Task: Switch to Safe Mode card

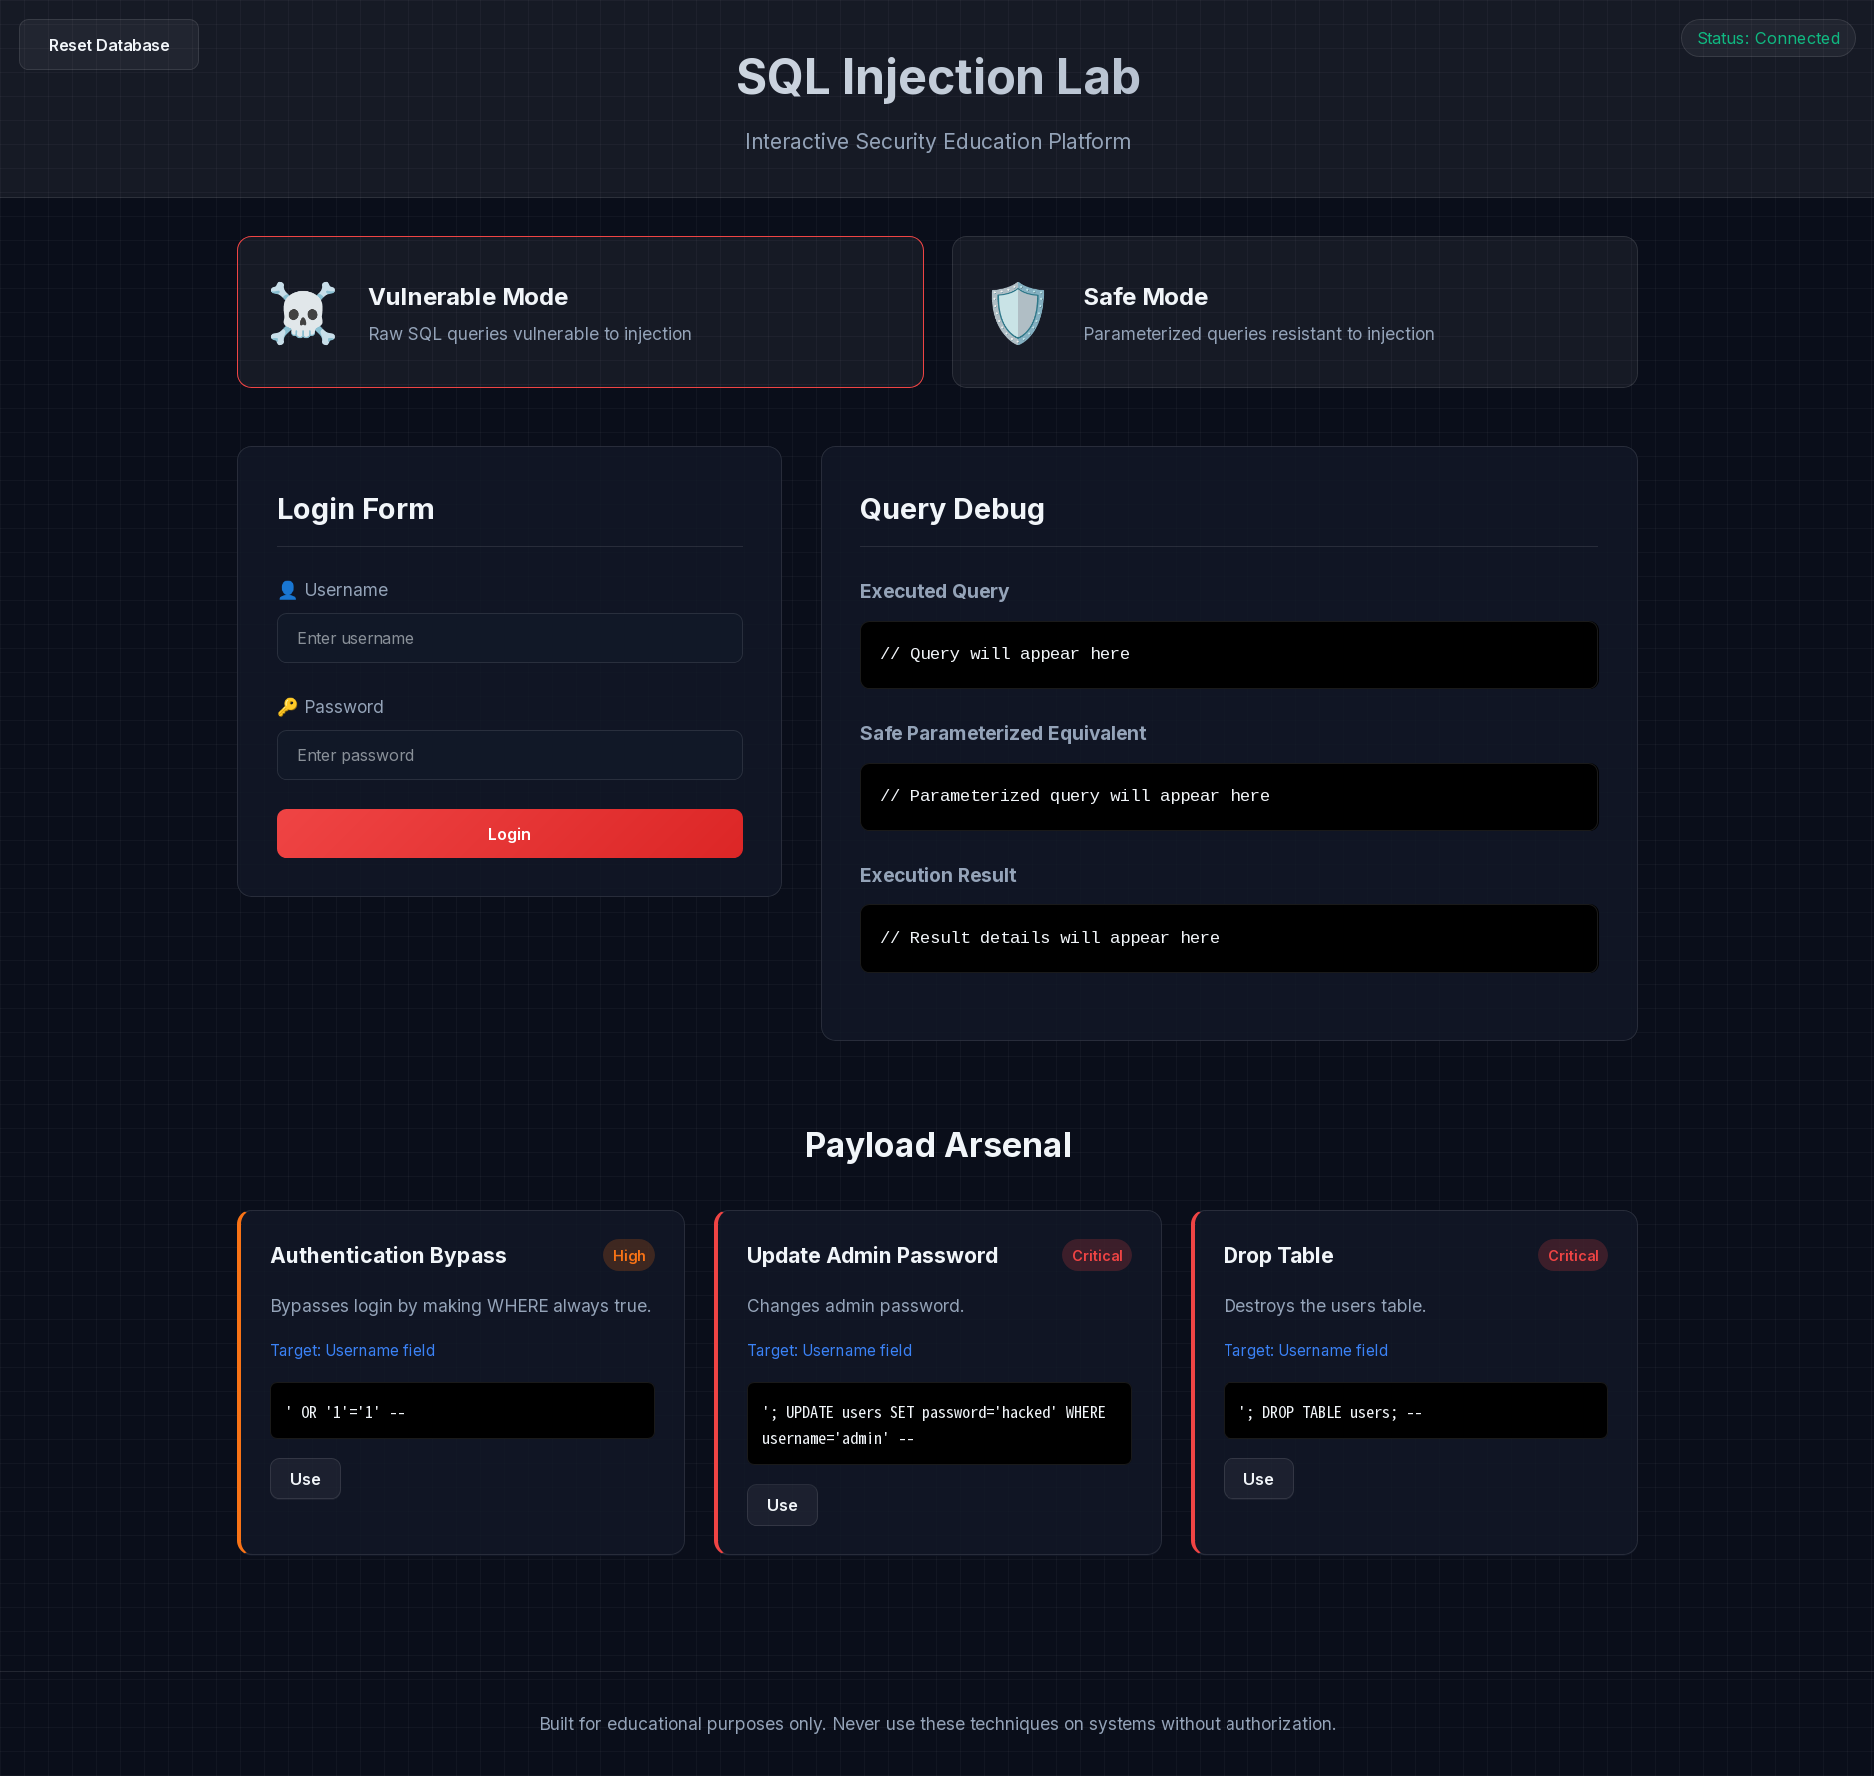Action: [x=1294, y=312]
